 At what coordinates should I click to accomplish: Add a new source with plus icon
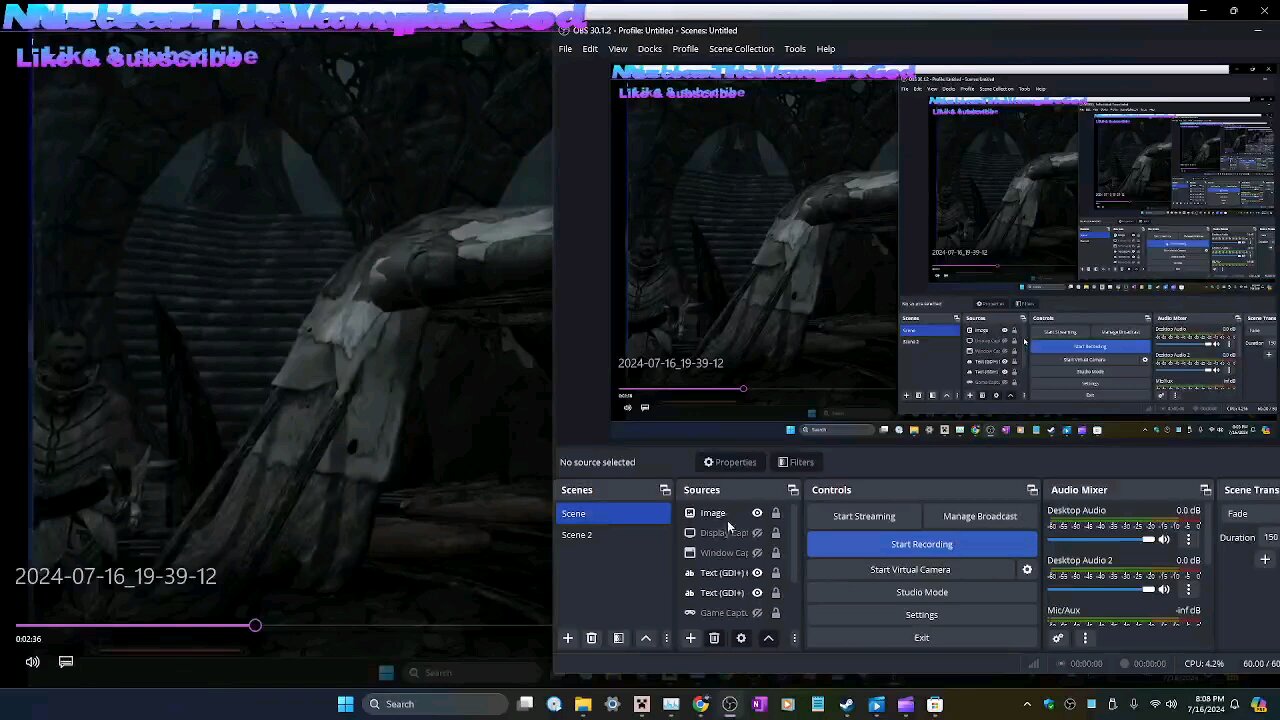(690, 638)
